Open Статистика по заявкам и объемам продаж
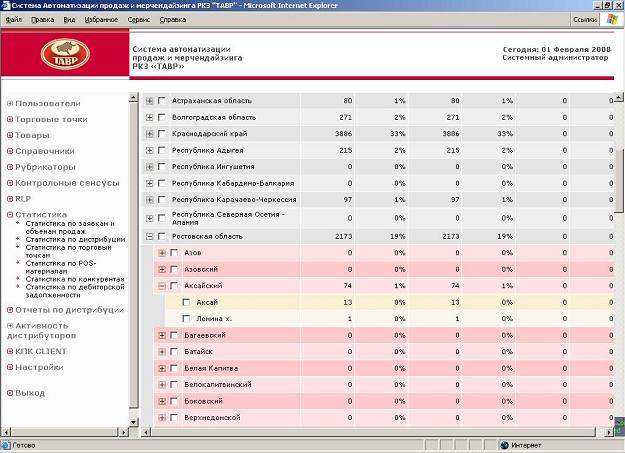 [x=70, y=227]
